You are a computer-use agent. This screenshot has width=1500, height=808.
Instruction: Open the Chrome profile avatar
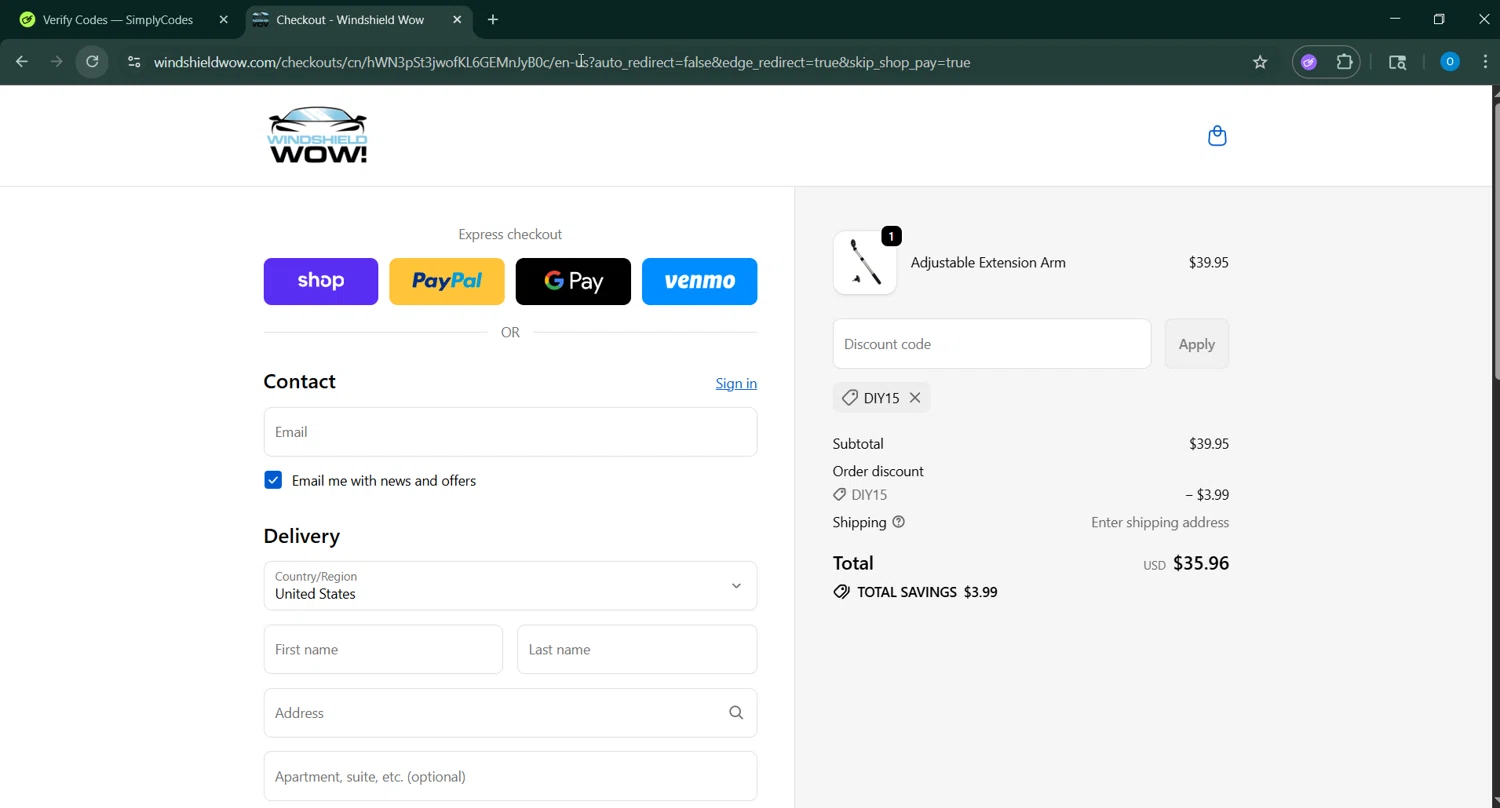[1450, 62]
